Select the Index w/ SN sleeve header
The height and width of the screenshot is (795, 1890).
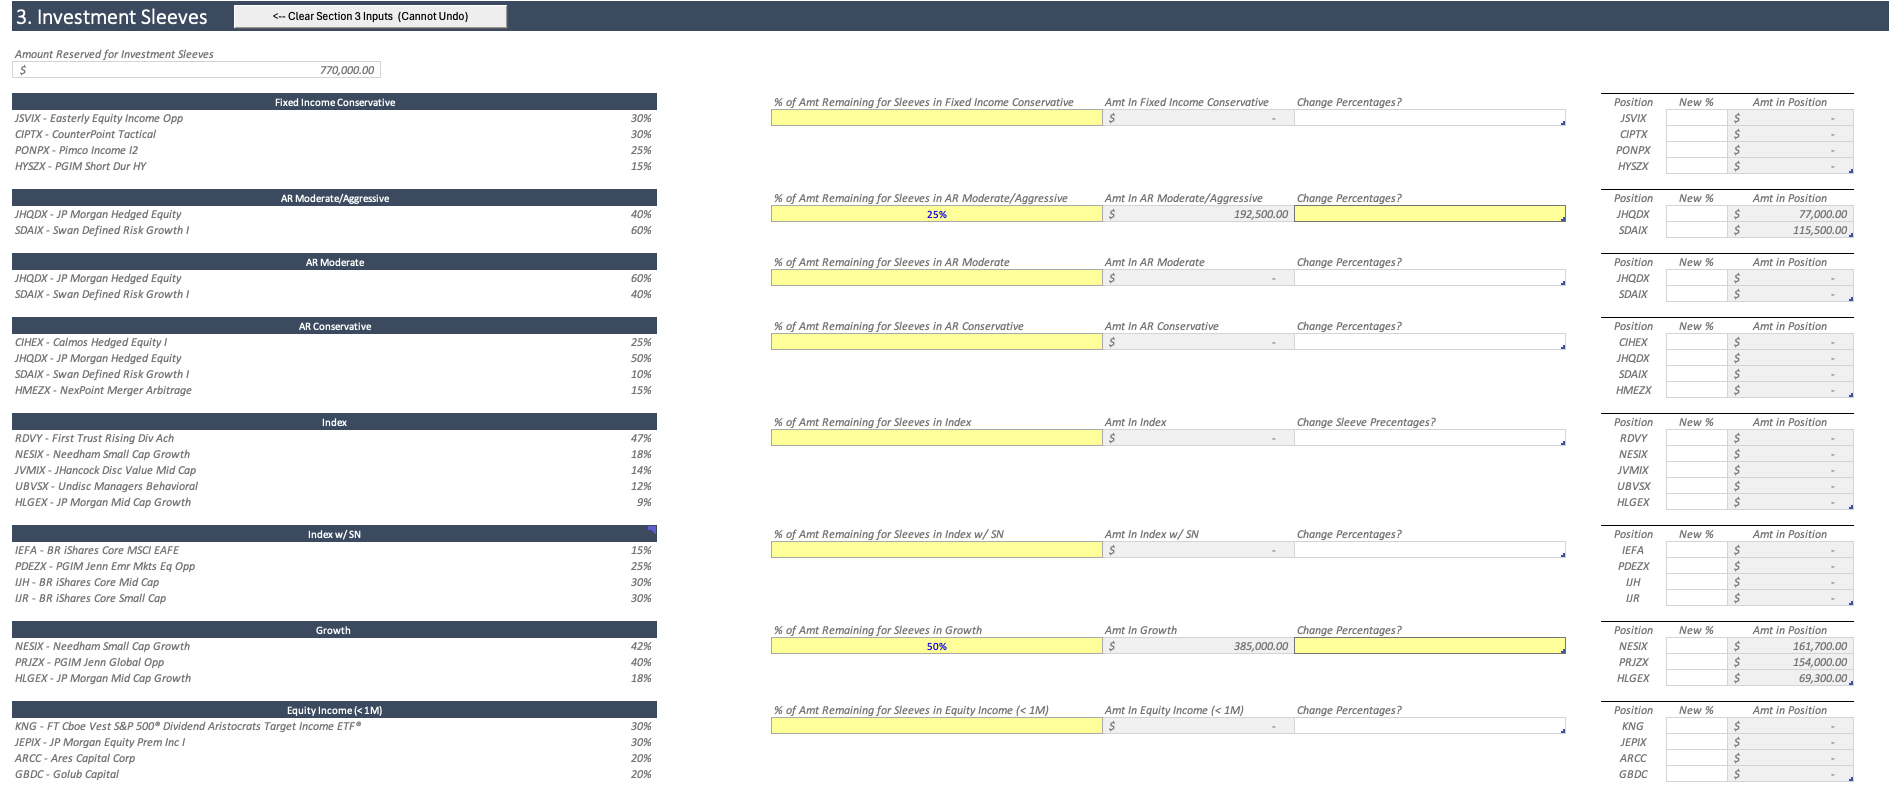[334, 534]
